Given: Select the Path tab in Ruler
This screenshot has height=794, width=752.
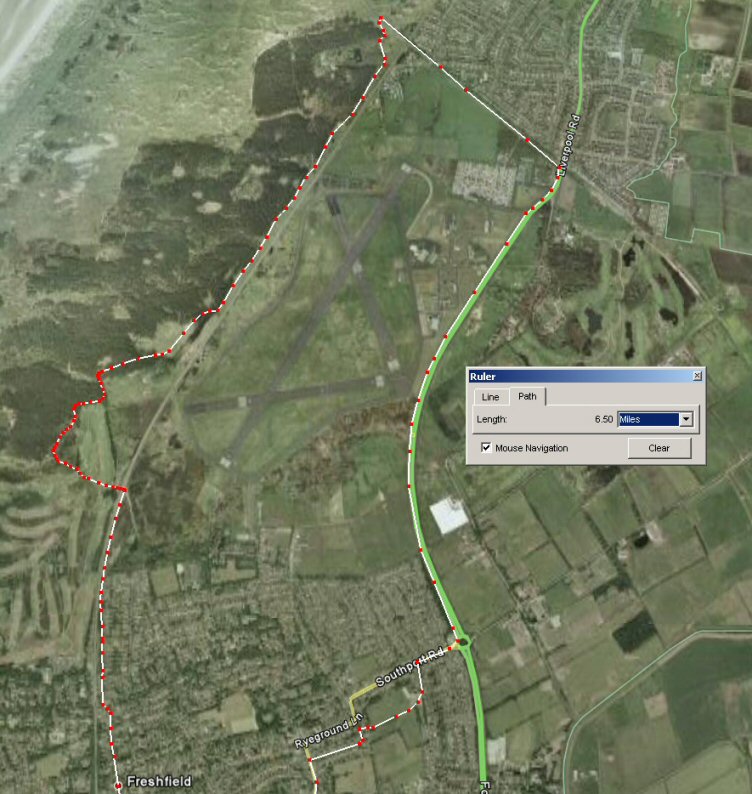Looking at the screenshot, I should pyautogui.click(x=527, y=396).
